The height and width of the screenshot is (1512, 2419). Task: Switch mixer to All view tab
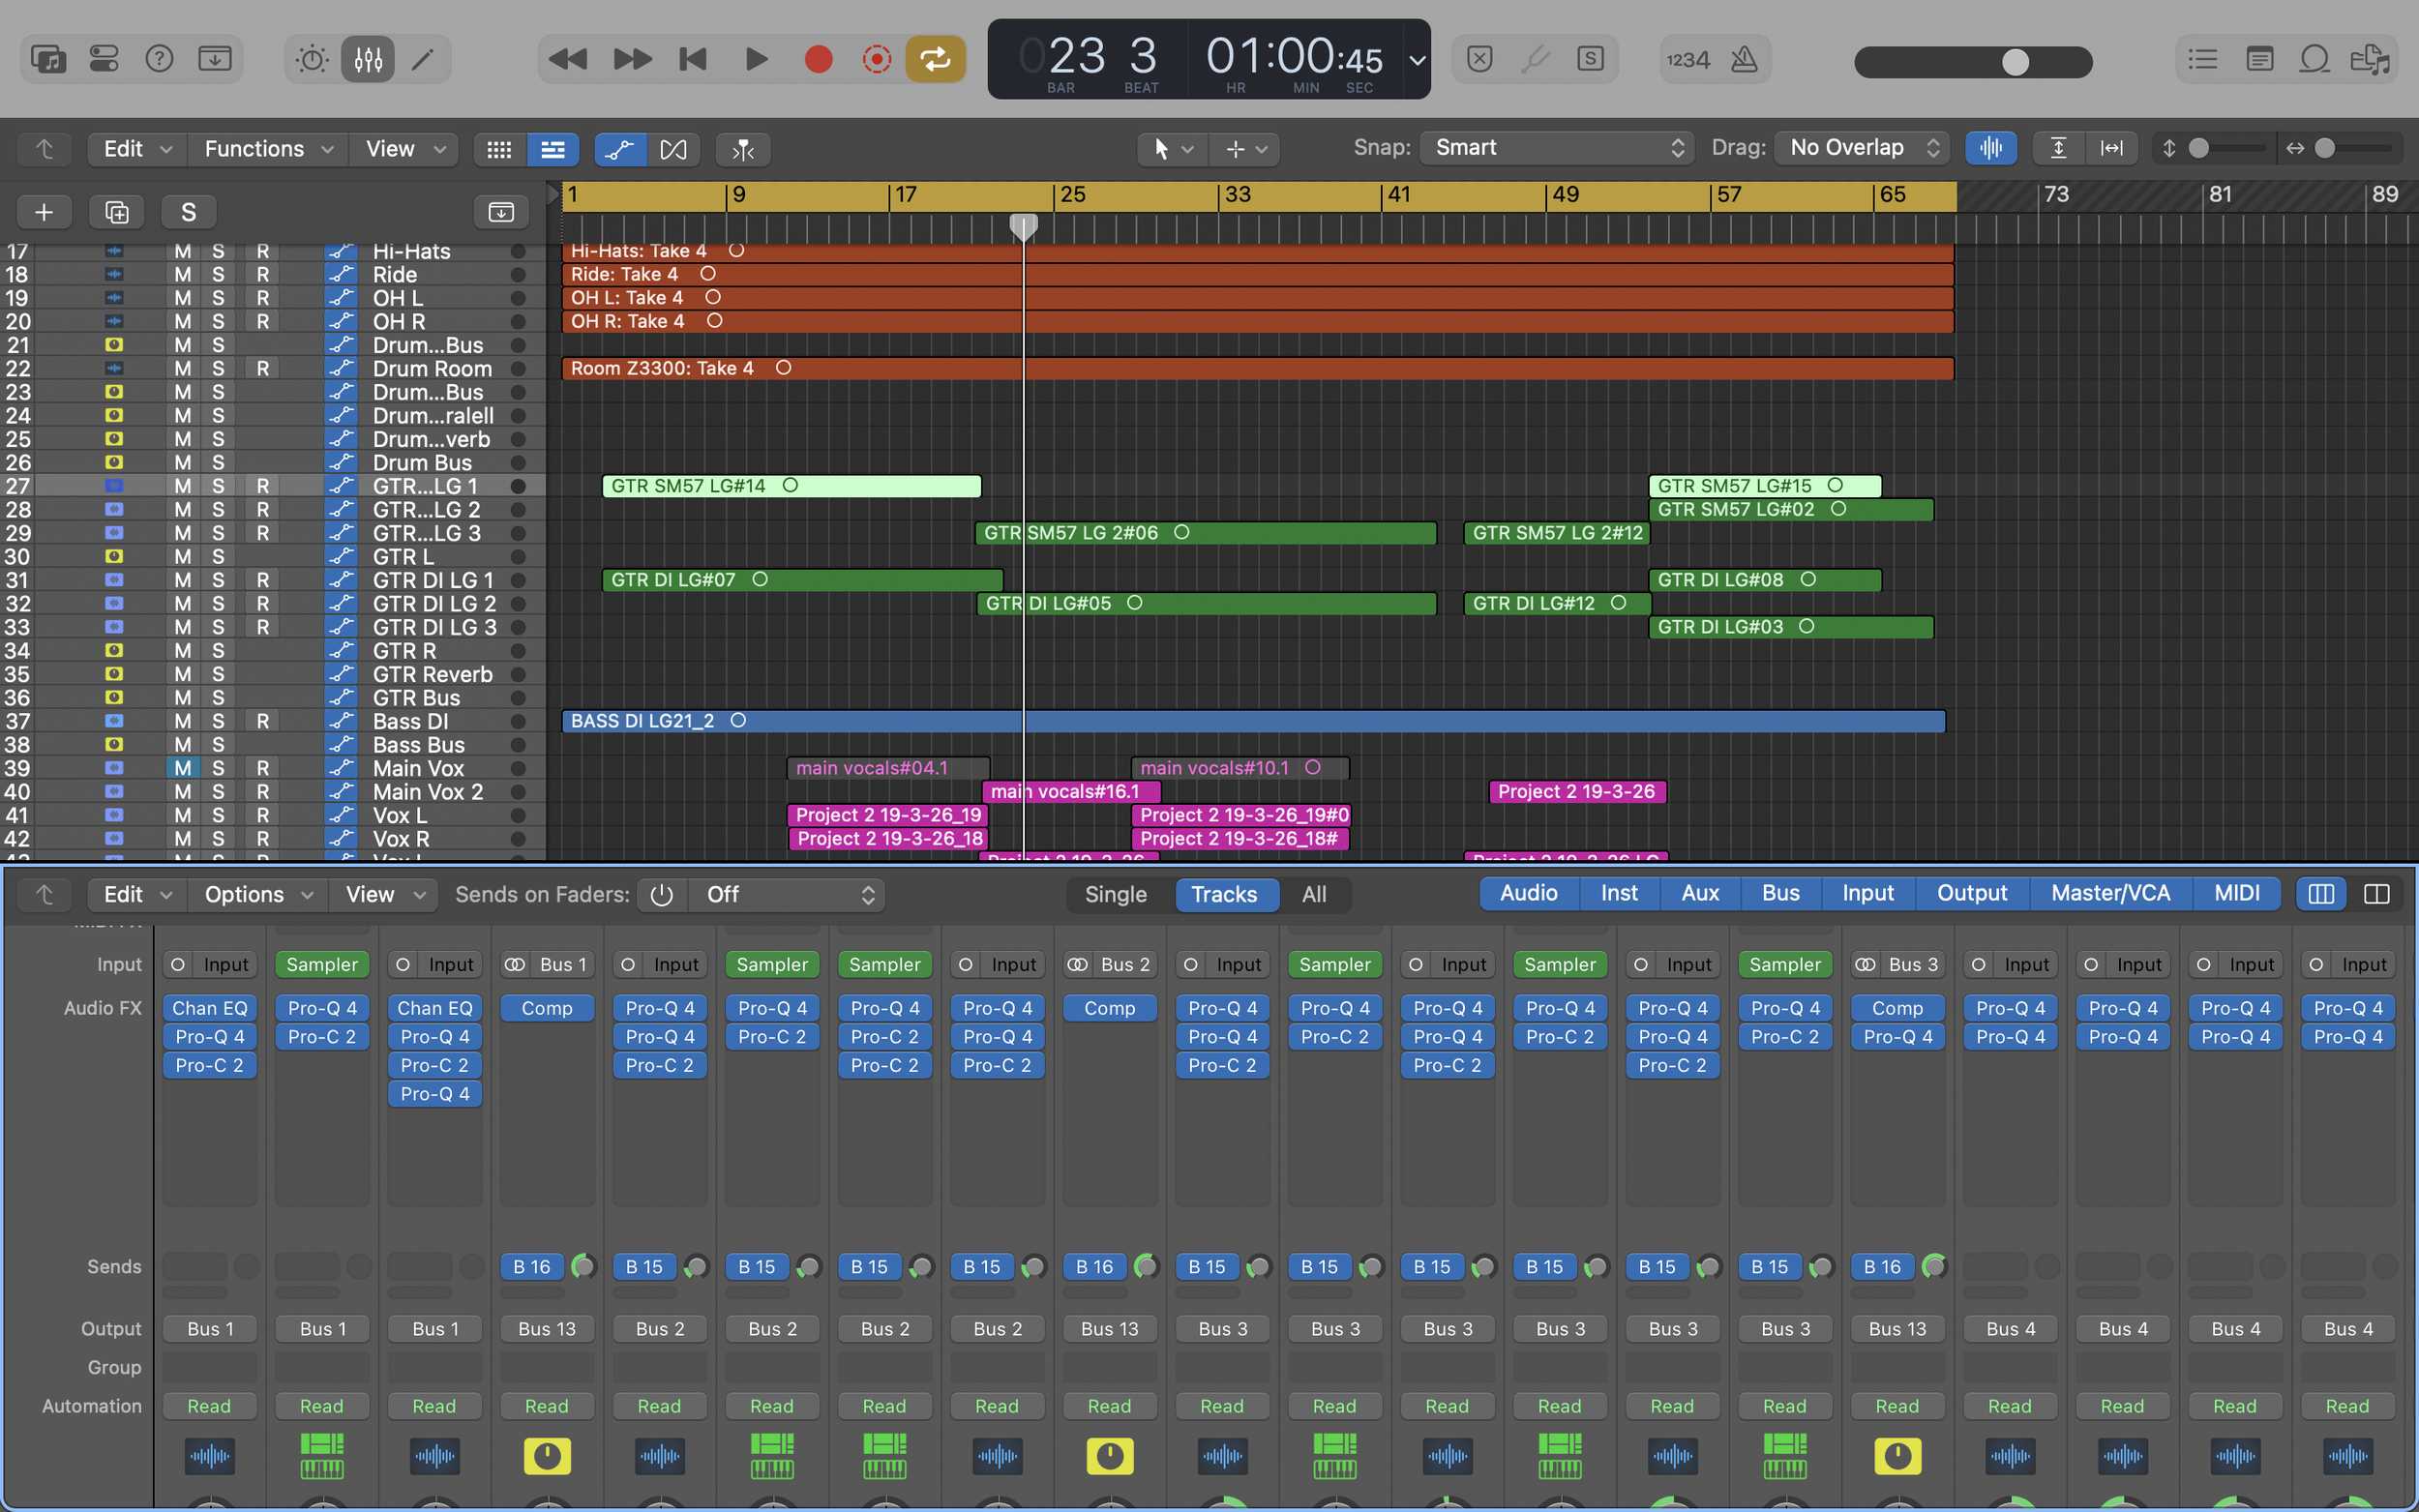(x=1313, y=895)
